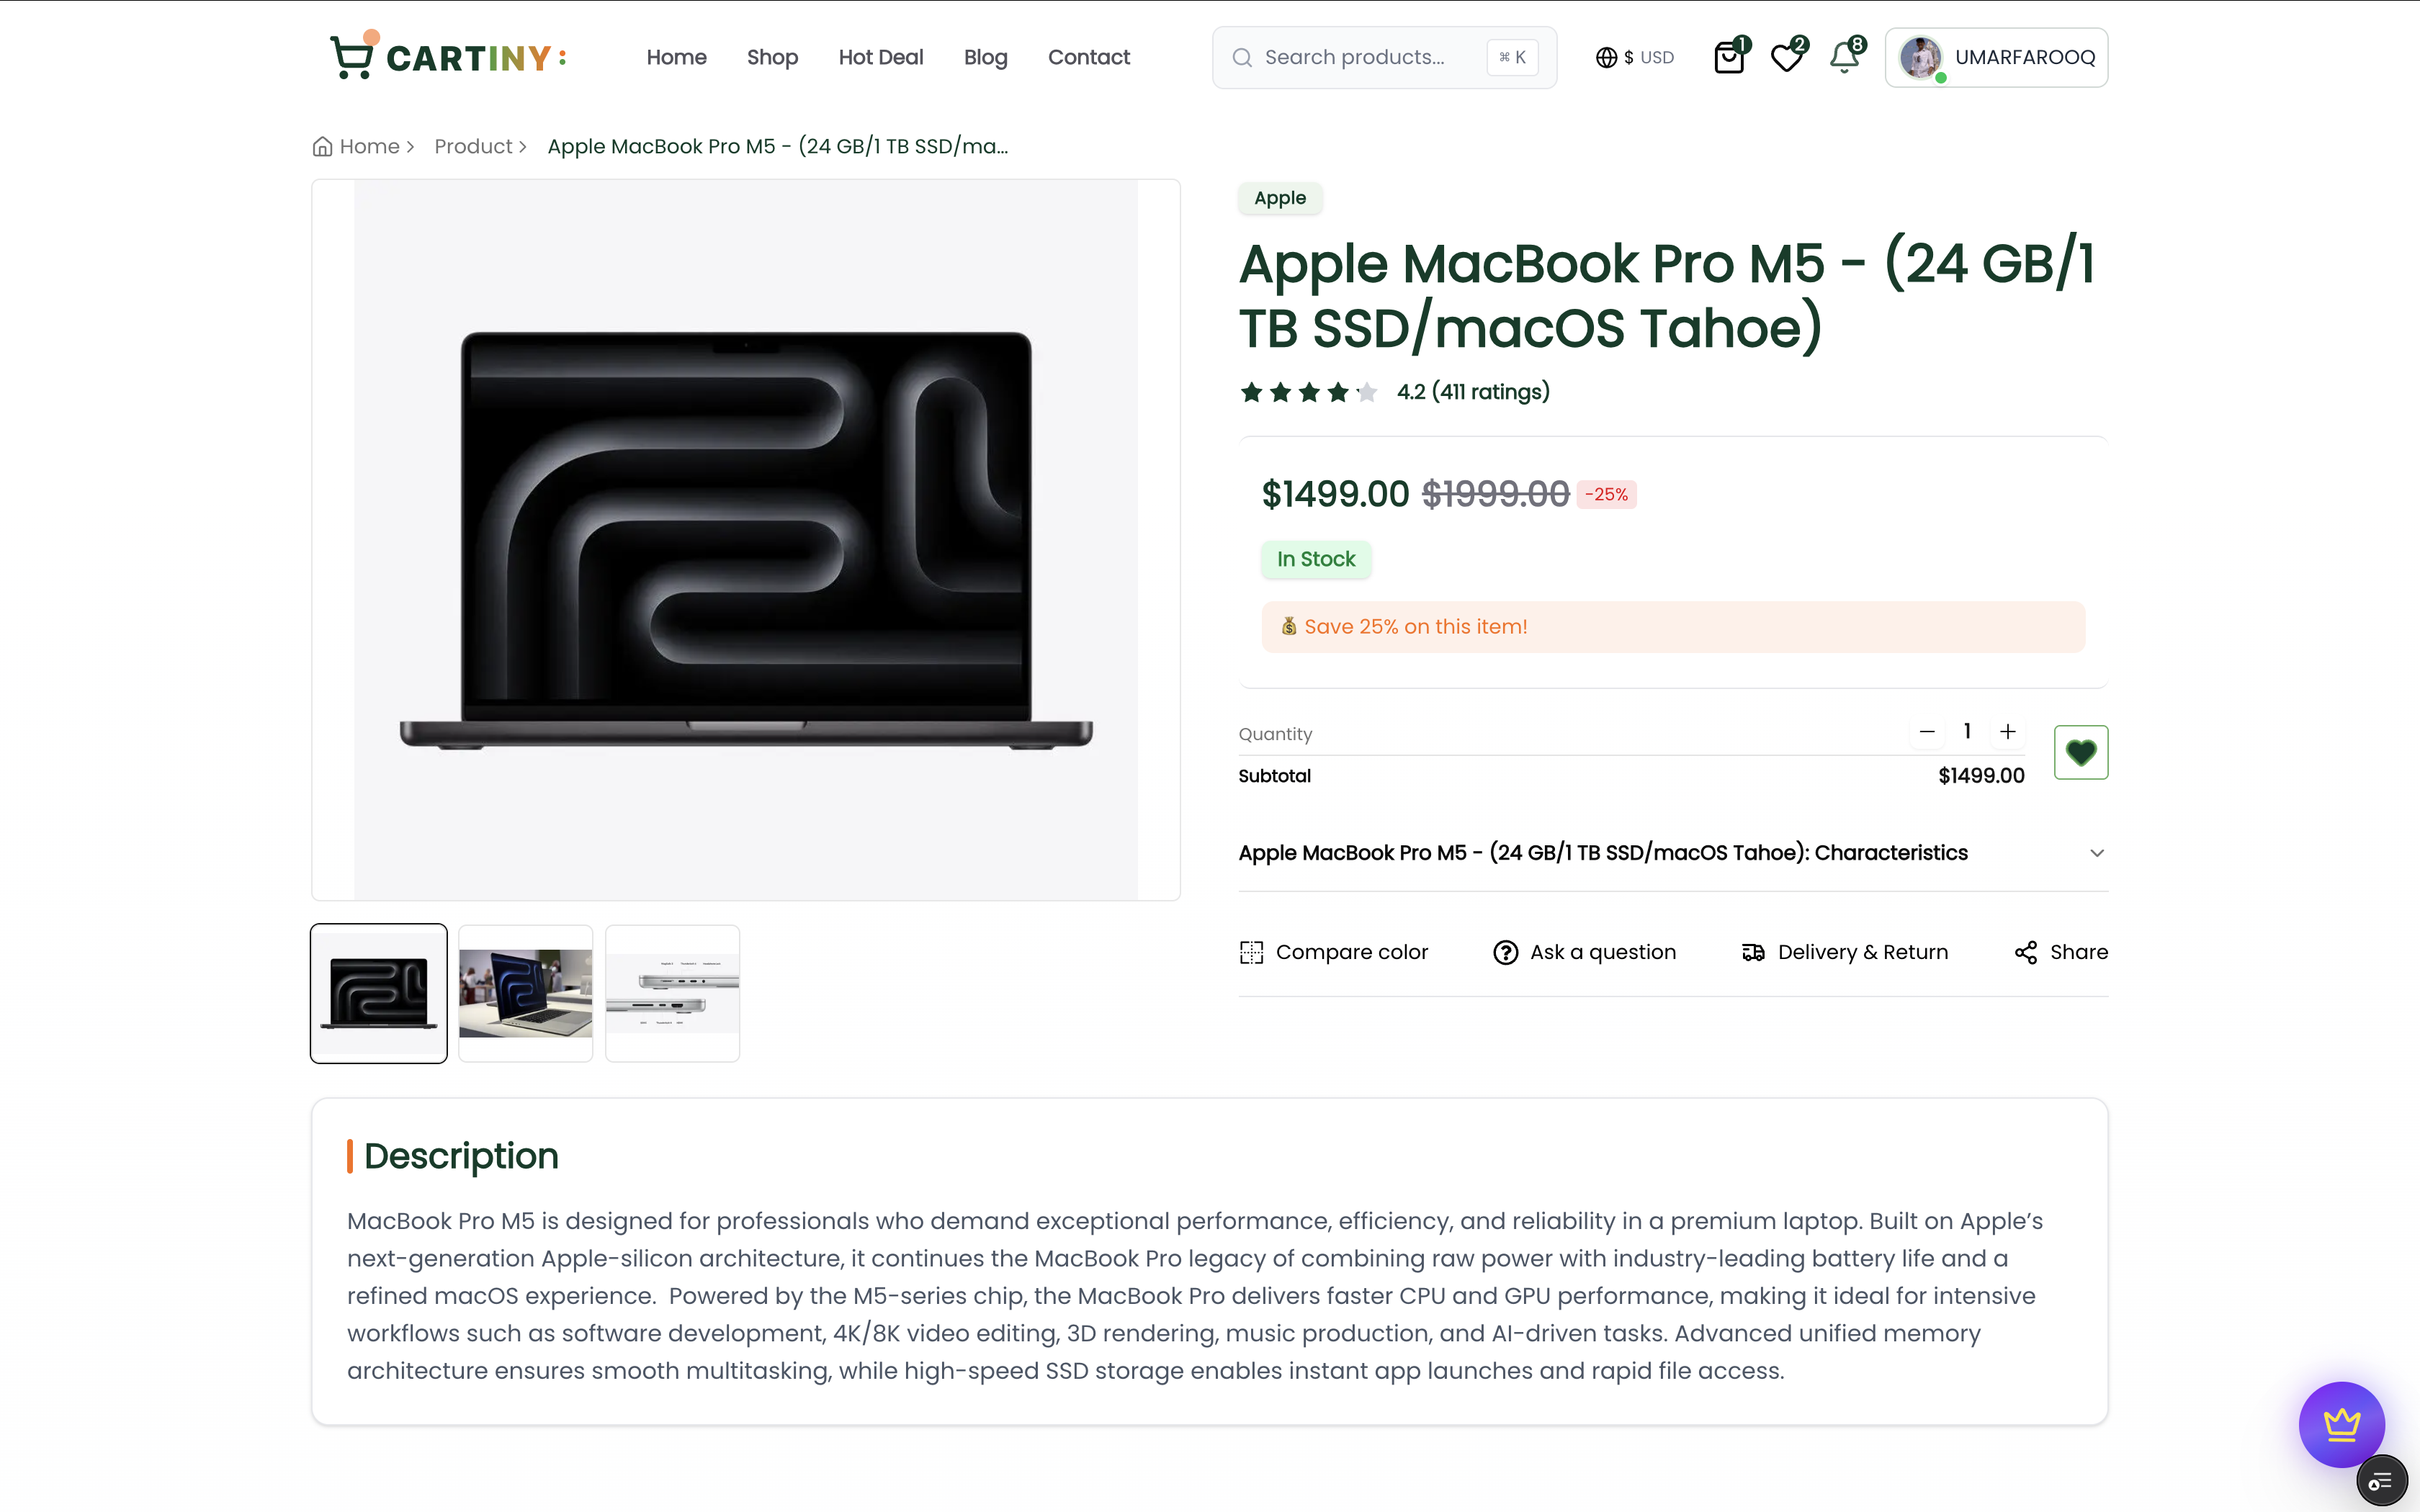
Task: Open the shopping cart bag icon
Action: point(1728,58)
